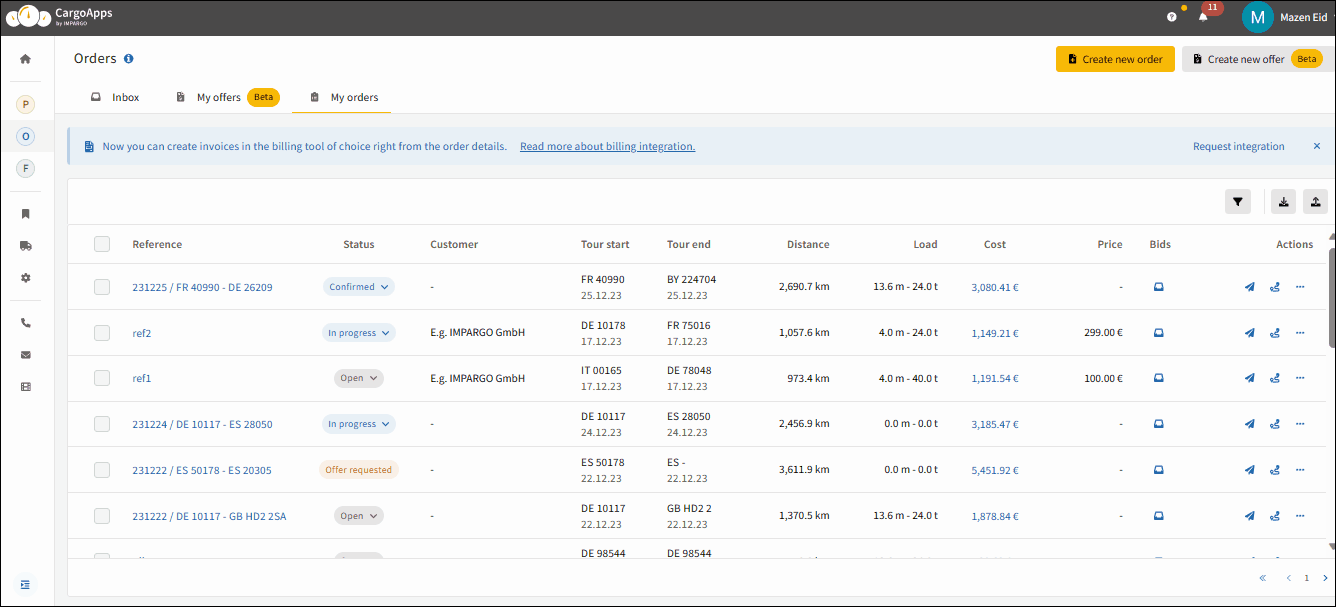
Task: Check the box for ref2 order
Action: click(x=102, y=333)
